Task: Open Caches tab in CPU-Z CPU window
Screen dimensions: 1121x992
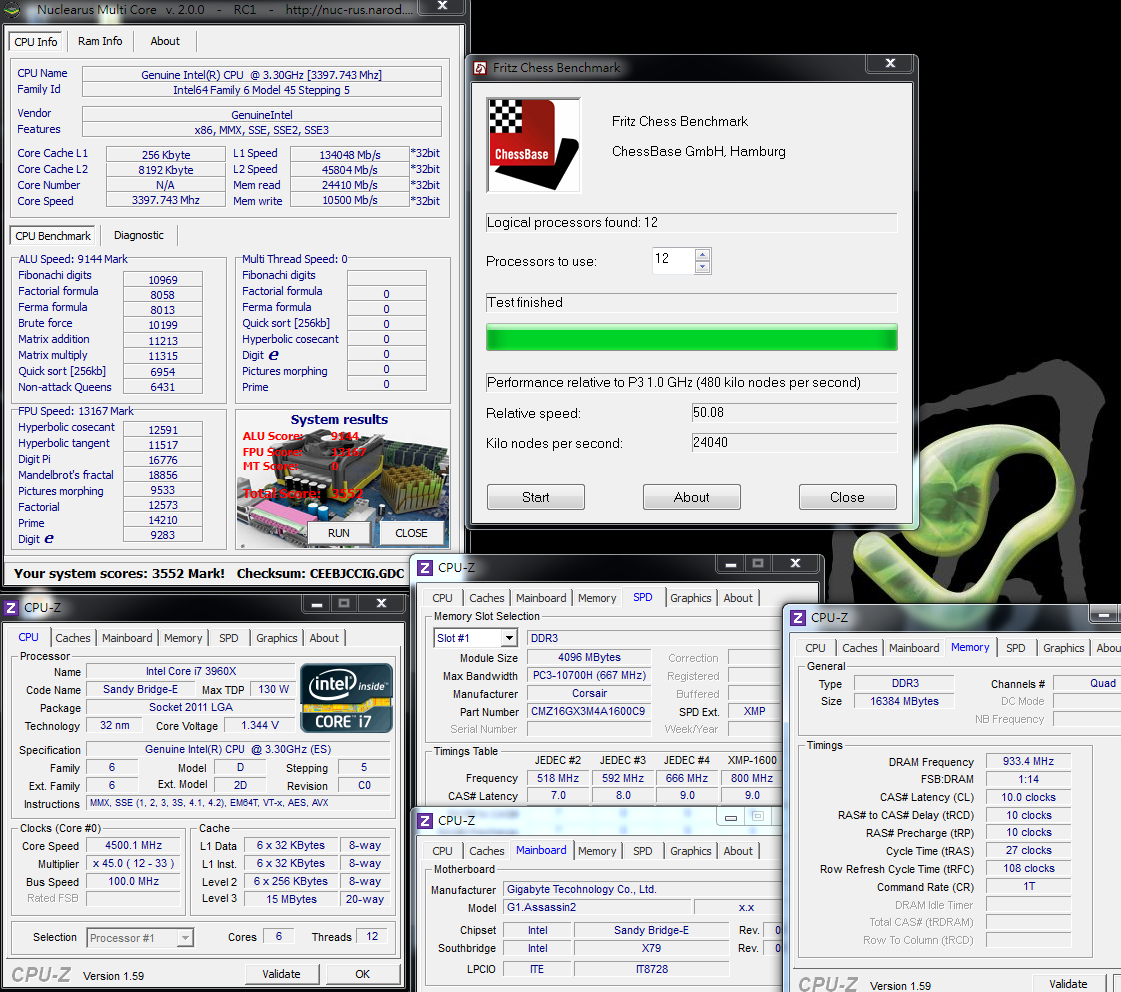Action: point(73,638)
